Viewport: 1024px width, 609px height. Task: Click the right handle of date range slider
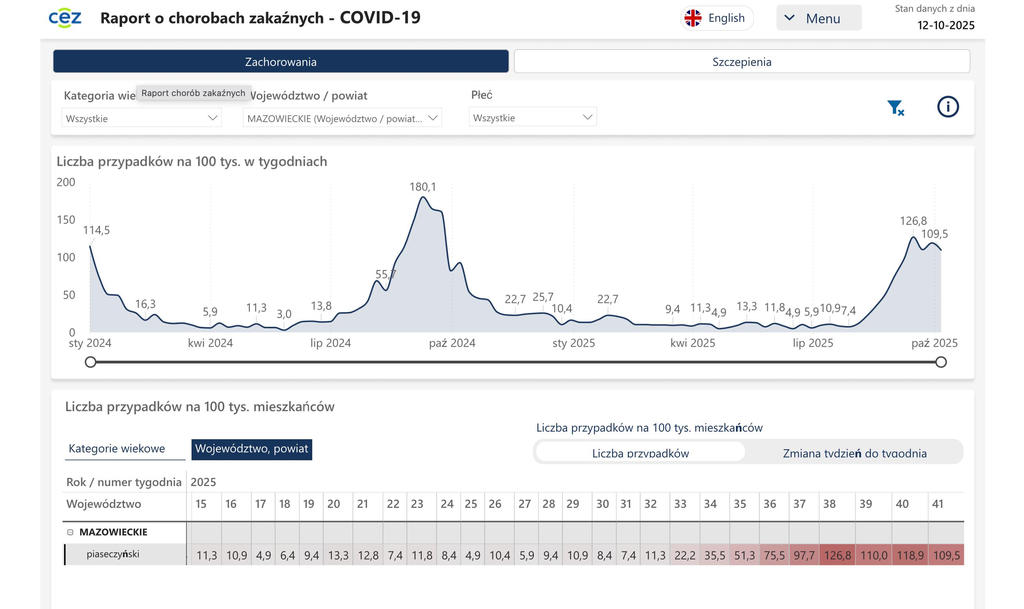click(x=940, y=362)
